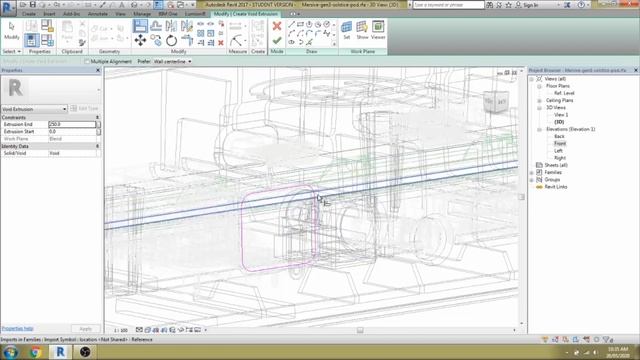Screen dimensions: 640x360
Task: Open the View ribbon tab
Action: click(120, 14)
